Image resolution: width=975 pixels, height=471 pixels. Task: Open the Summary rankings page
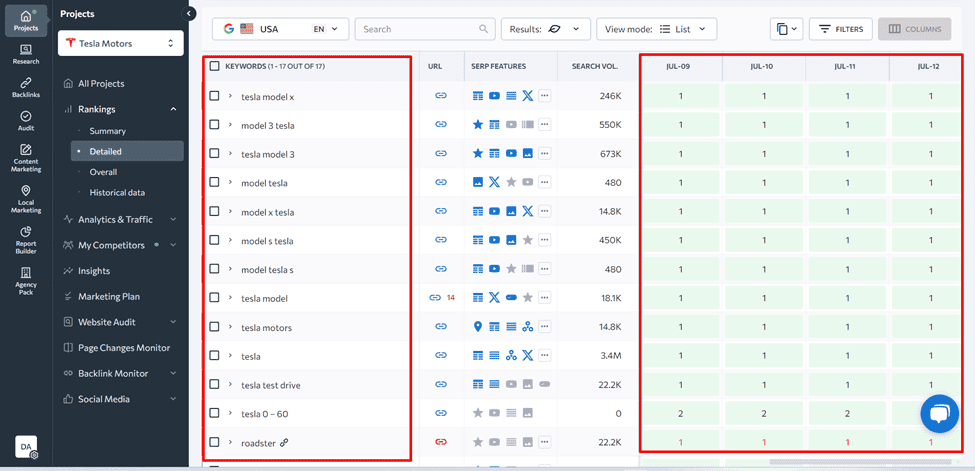pos(108,131)
